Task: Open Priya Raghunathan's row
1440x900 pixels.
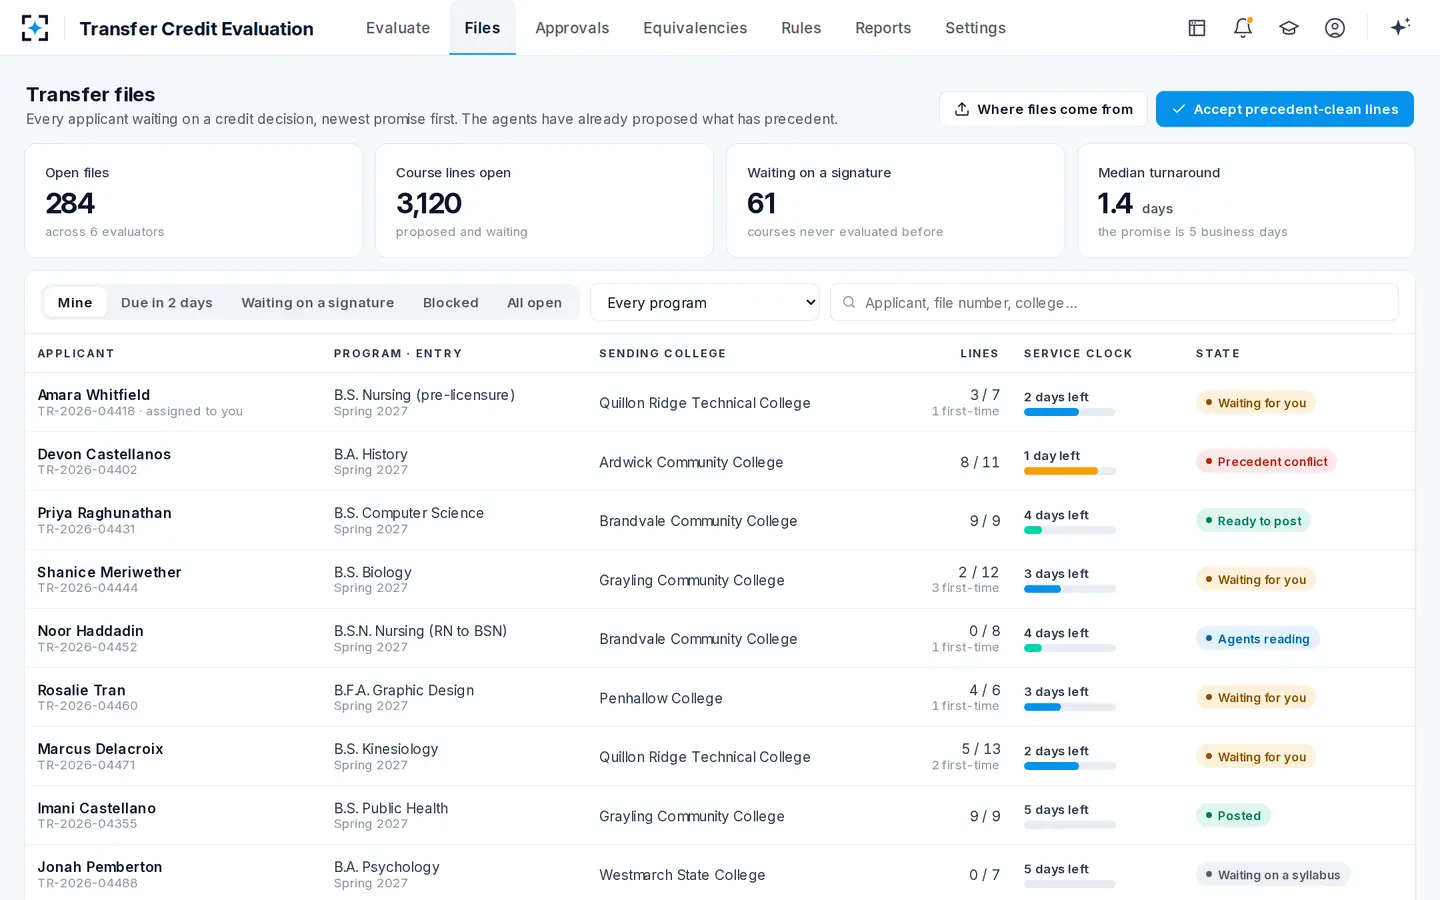Action: pos(720,520)
